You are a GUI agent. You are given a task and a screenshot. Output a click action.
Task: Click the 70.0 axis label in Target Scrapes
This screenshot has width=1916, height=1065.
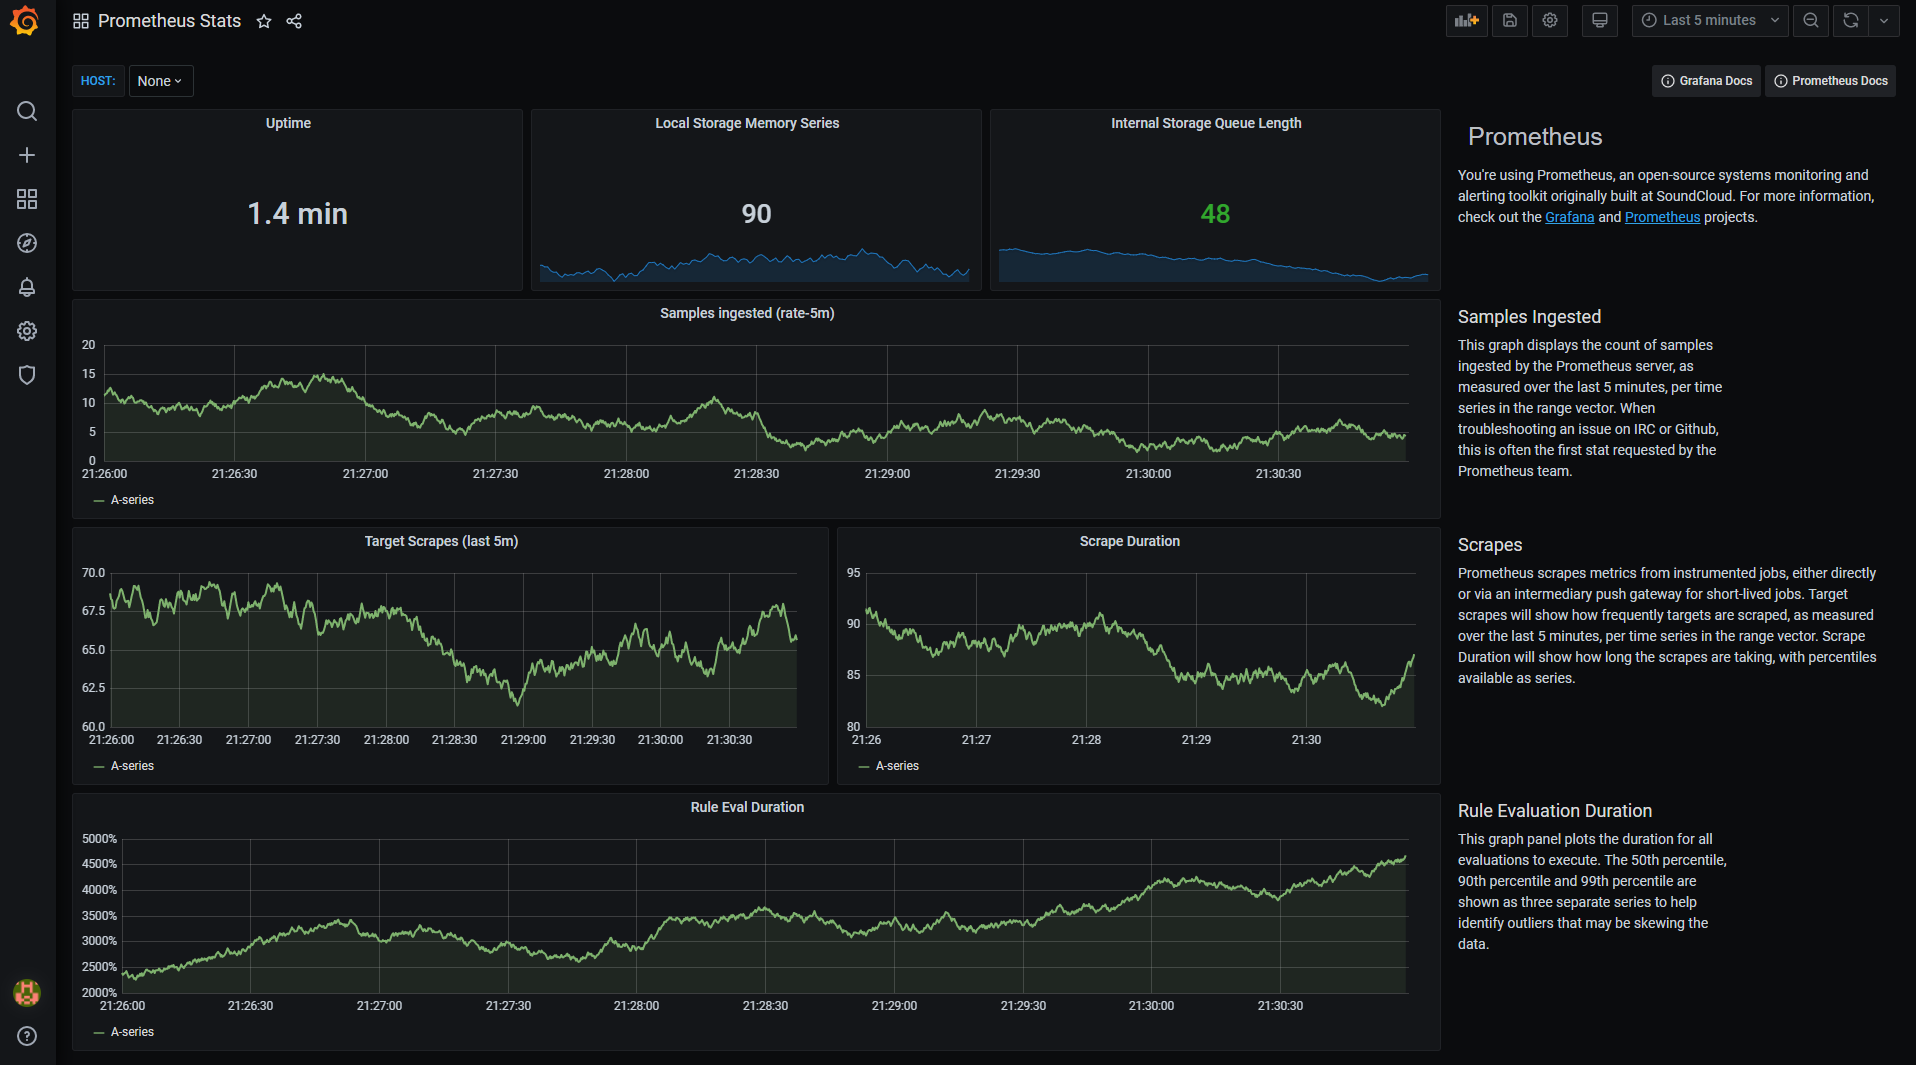coord(93,573)
